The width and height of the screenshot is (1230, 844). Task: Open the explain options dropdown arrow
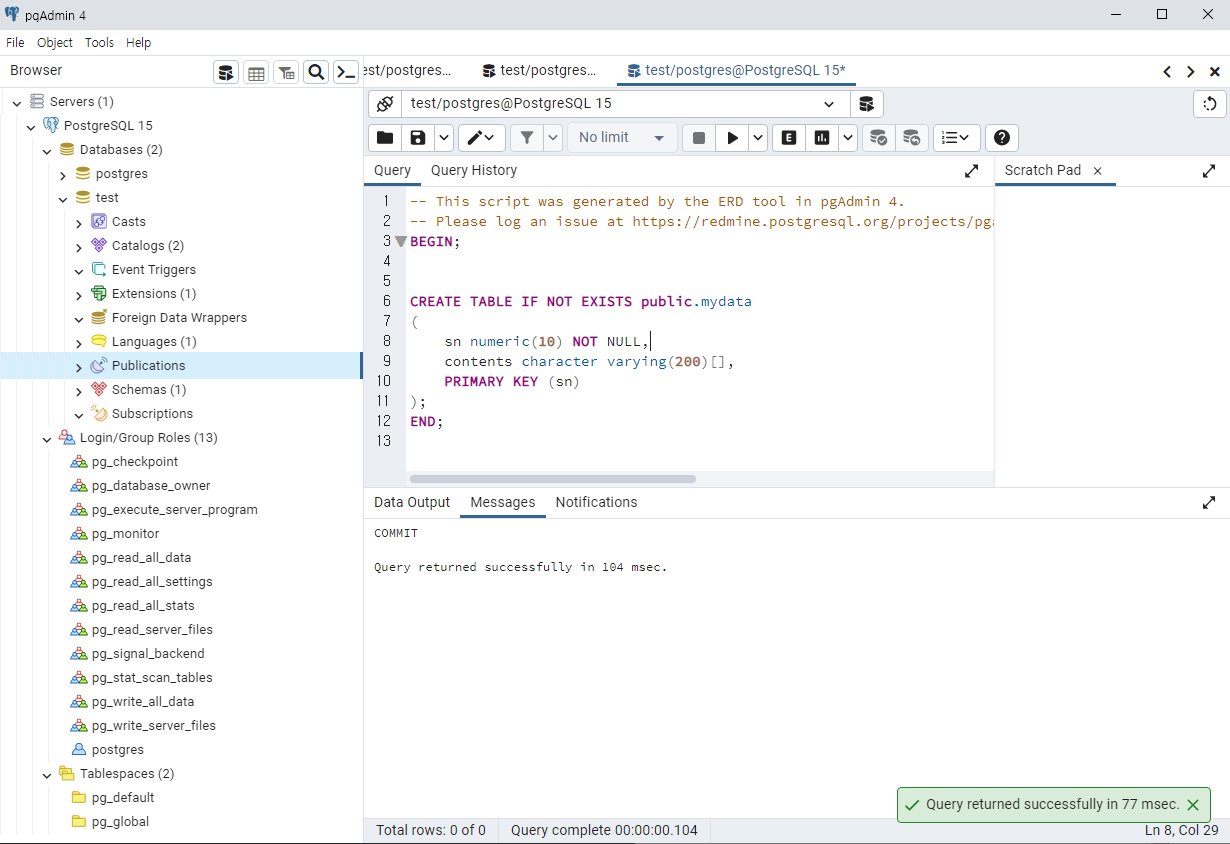click(x=848, y=138)
